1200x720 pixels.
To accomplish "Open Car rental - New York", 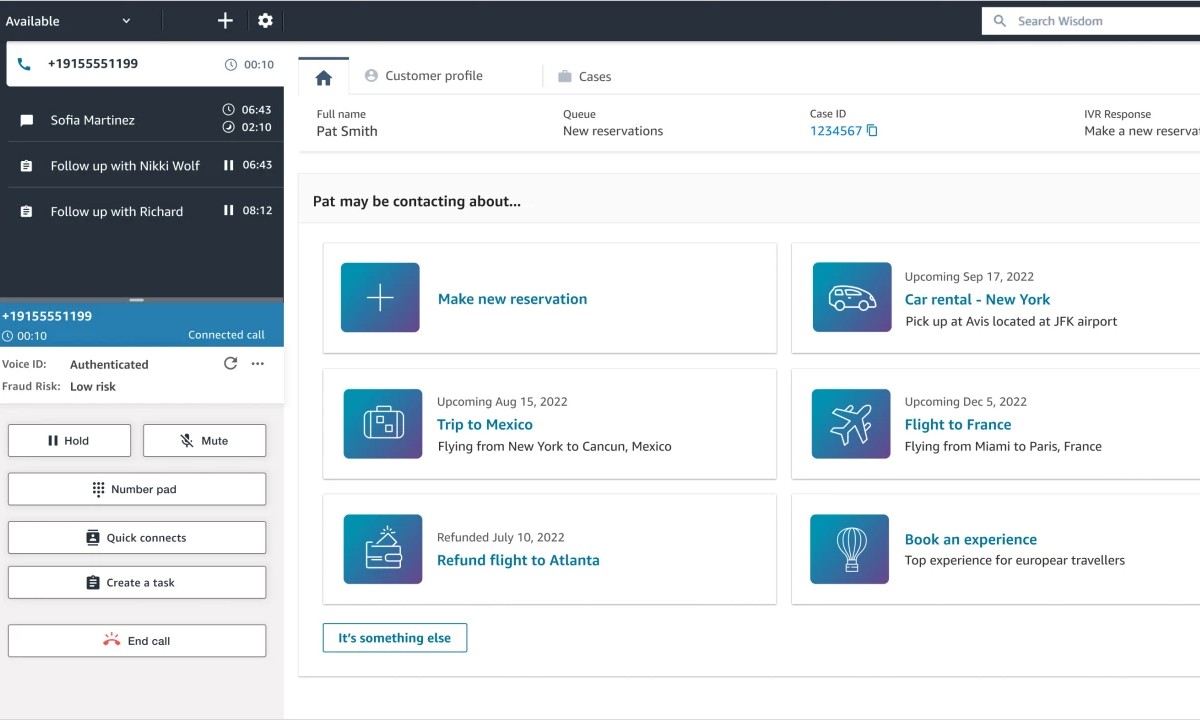I will tap(978, 299).
